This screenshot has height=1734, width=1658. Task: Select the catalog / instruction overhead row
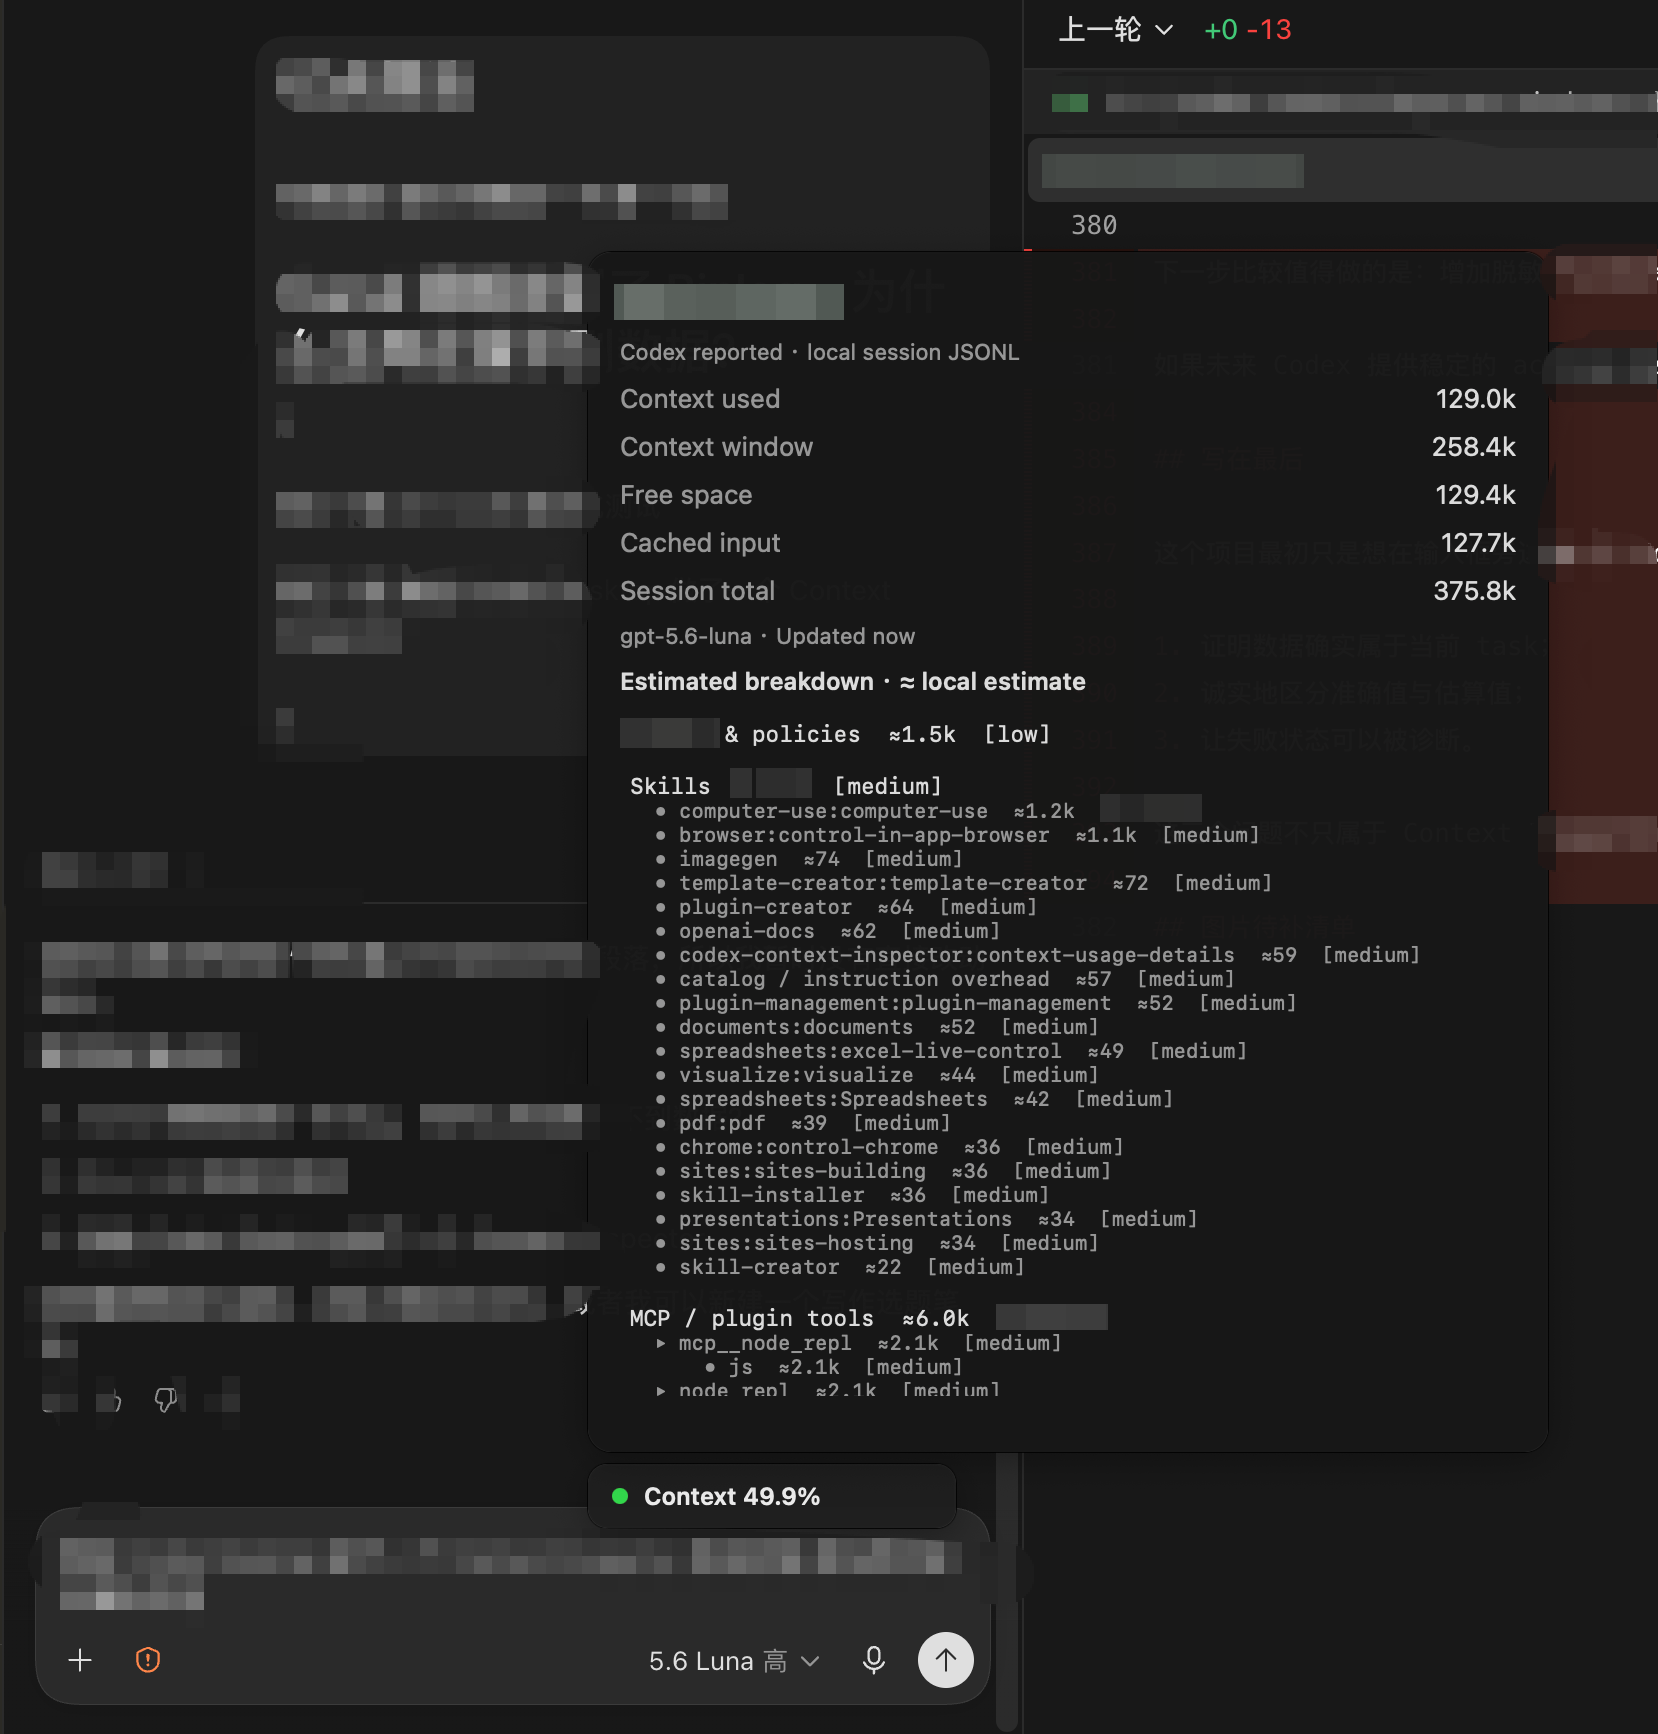click(945, 979)
